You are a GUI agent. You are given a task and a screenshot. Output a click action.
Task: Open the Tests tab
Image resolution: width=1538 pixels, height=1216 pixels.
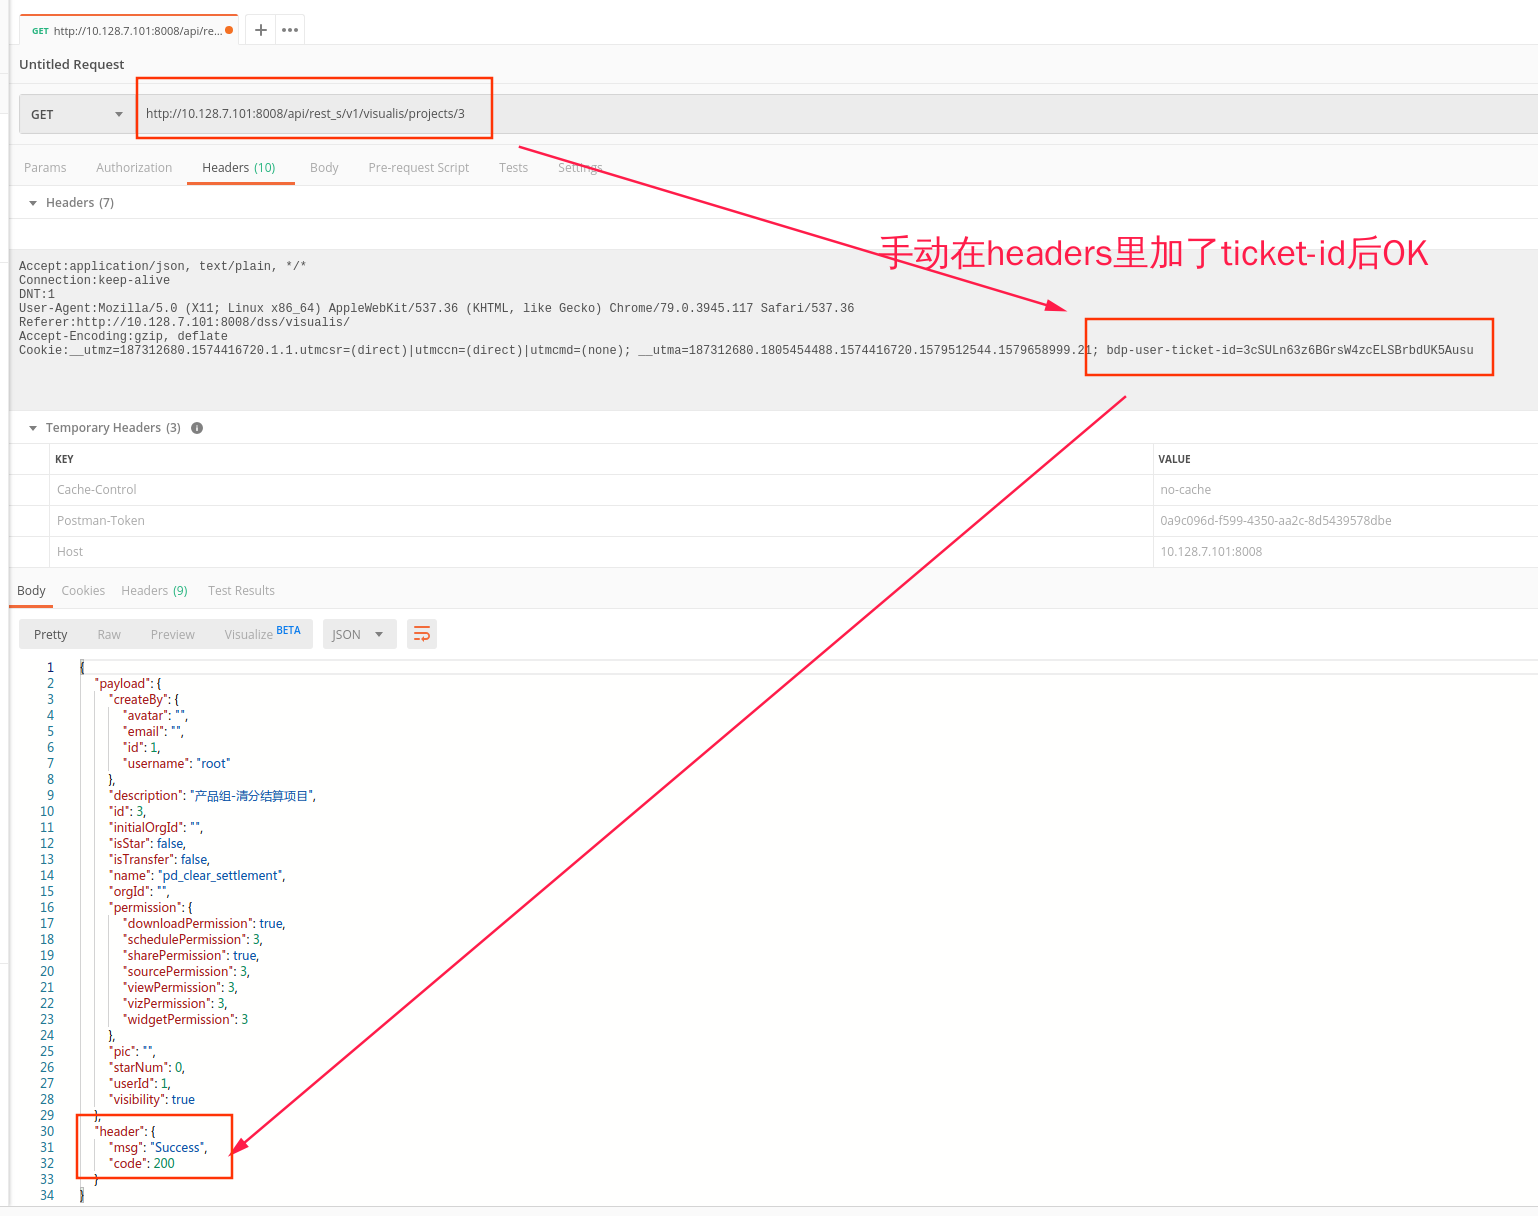[513, 168]
